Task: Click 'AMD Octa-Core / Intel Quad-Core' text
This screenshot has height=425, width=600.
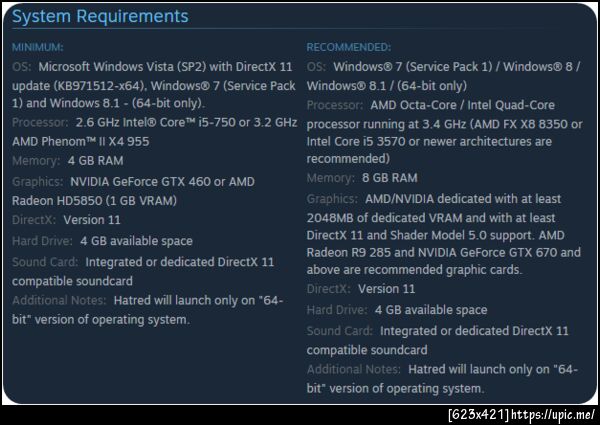Action: 463,105
